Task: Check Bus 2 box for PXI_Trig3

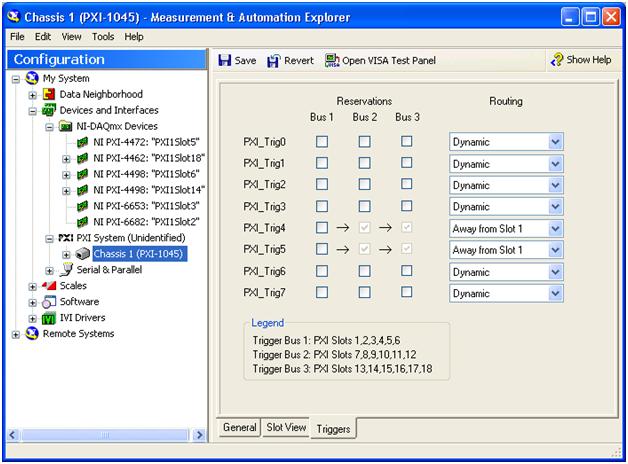Action: tap(364, 207)
